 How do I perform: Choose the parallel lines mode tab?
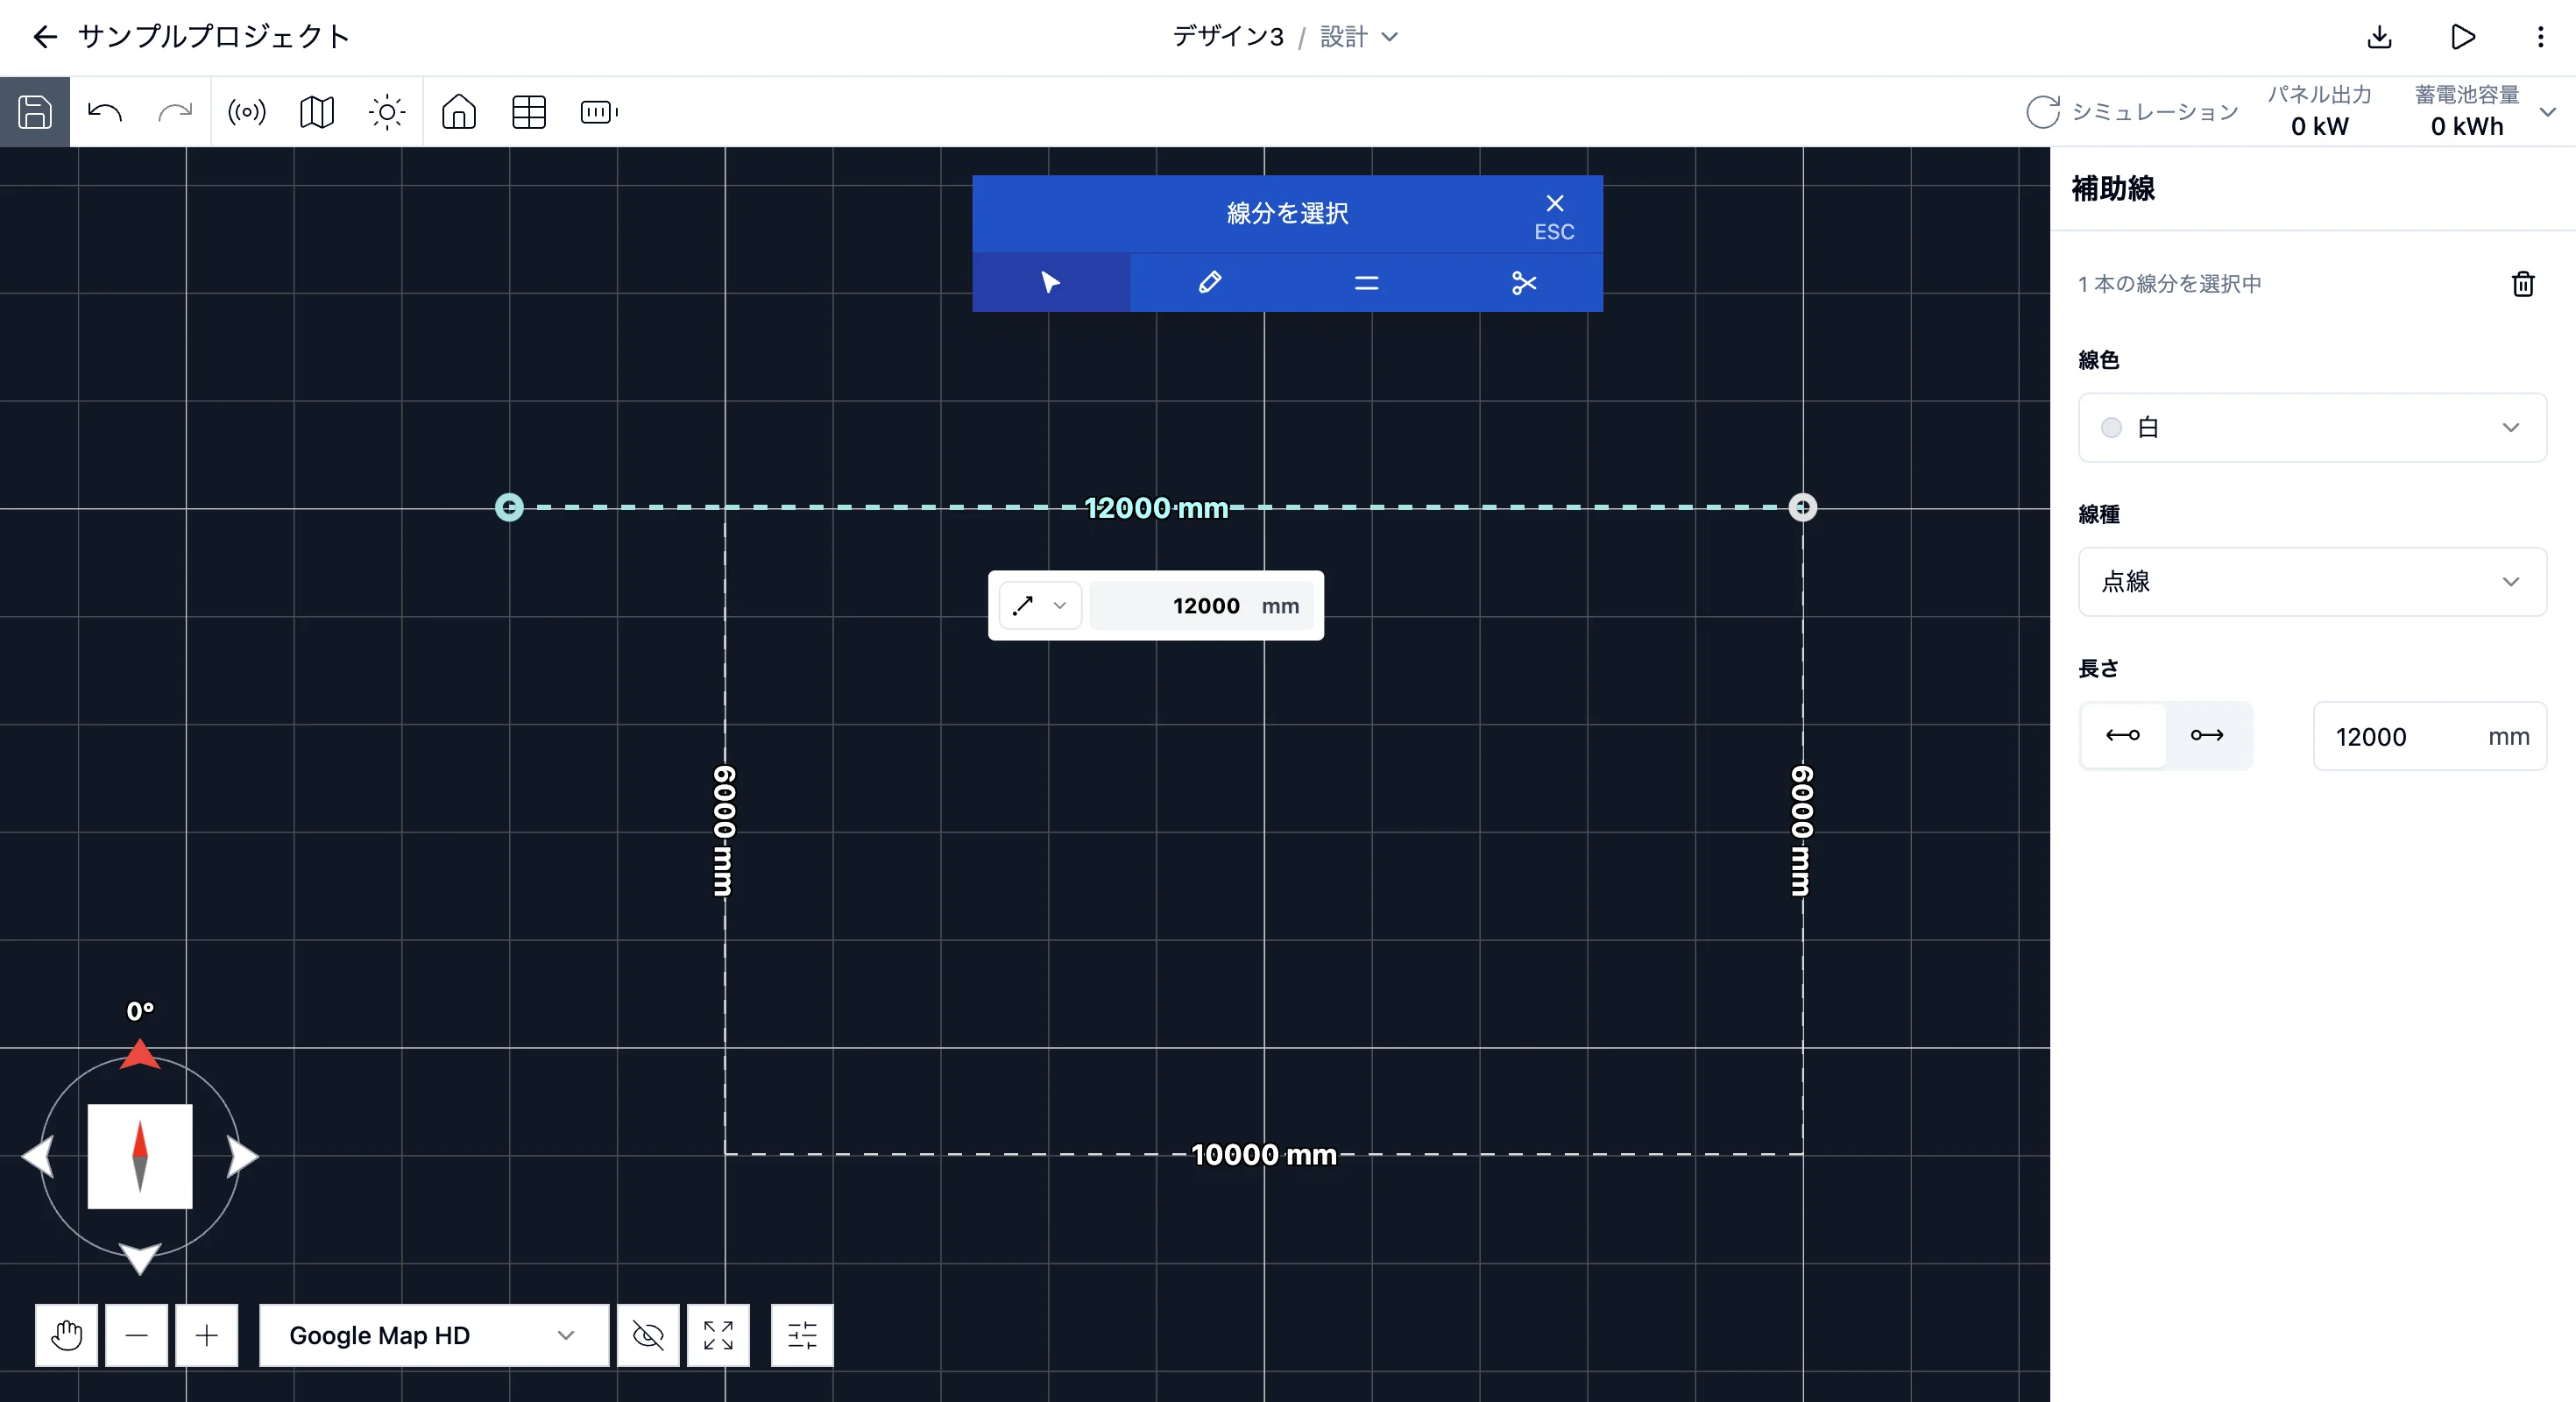(1366, 283)
